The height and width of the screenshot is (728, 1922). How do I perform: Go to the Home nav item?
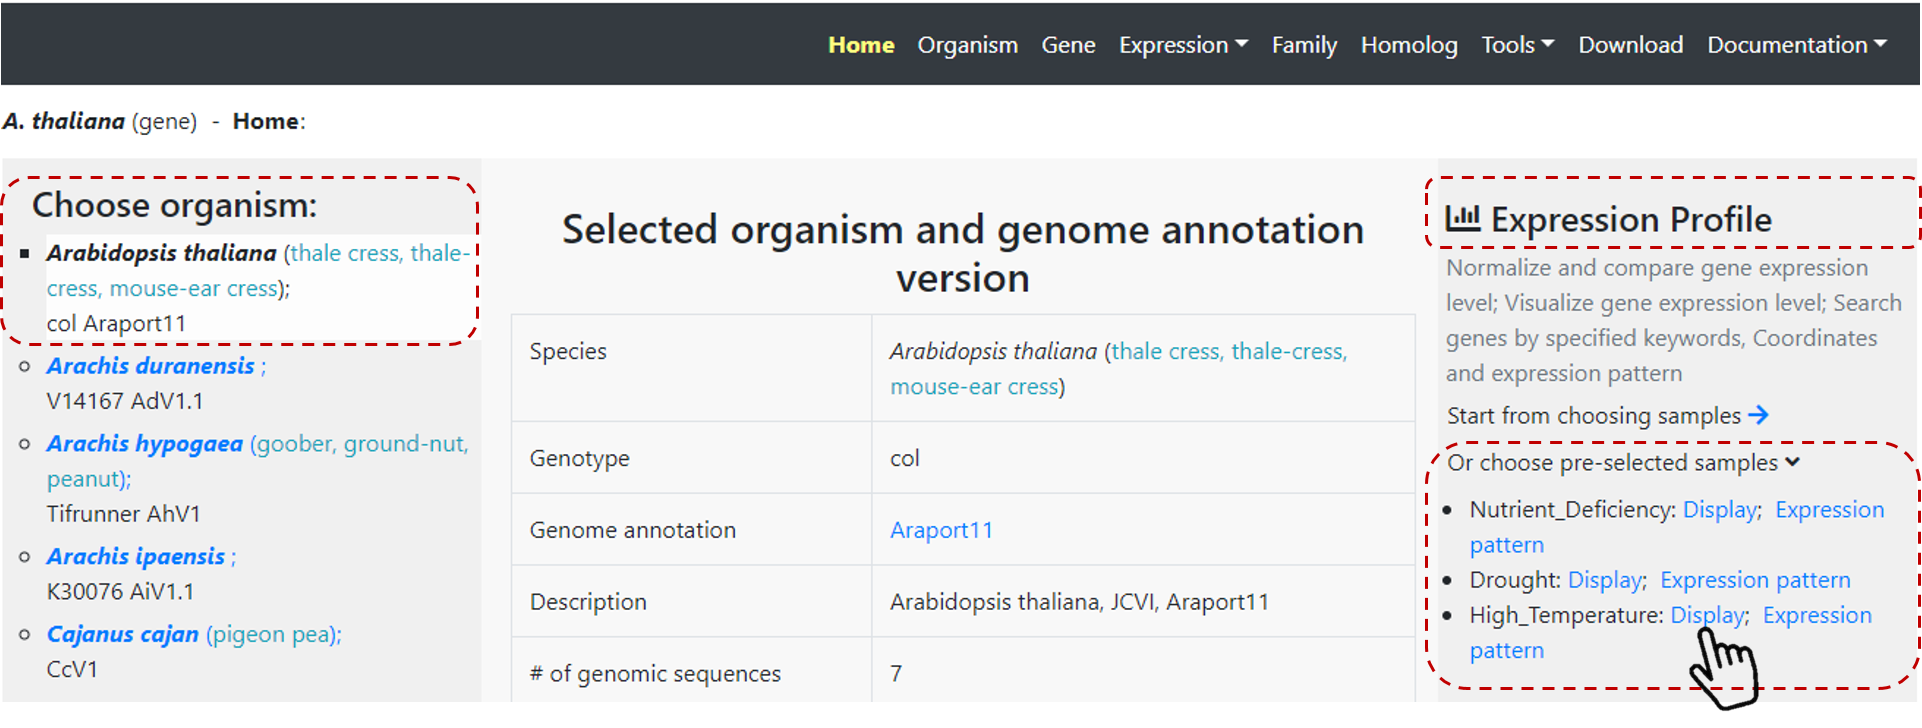tap(860, 45)
